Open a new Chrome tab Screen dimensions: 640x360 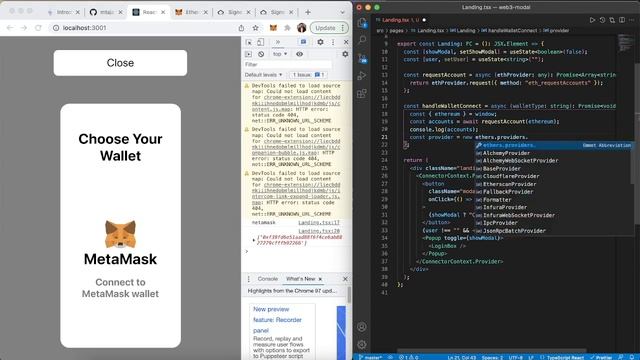point(308,12)
